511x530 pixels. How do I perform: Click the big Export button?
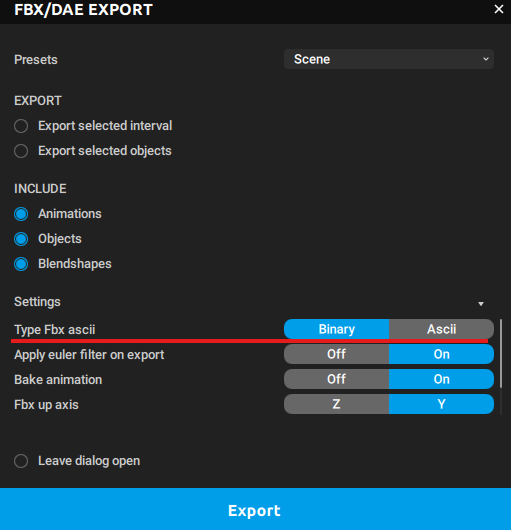(256, 509)
